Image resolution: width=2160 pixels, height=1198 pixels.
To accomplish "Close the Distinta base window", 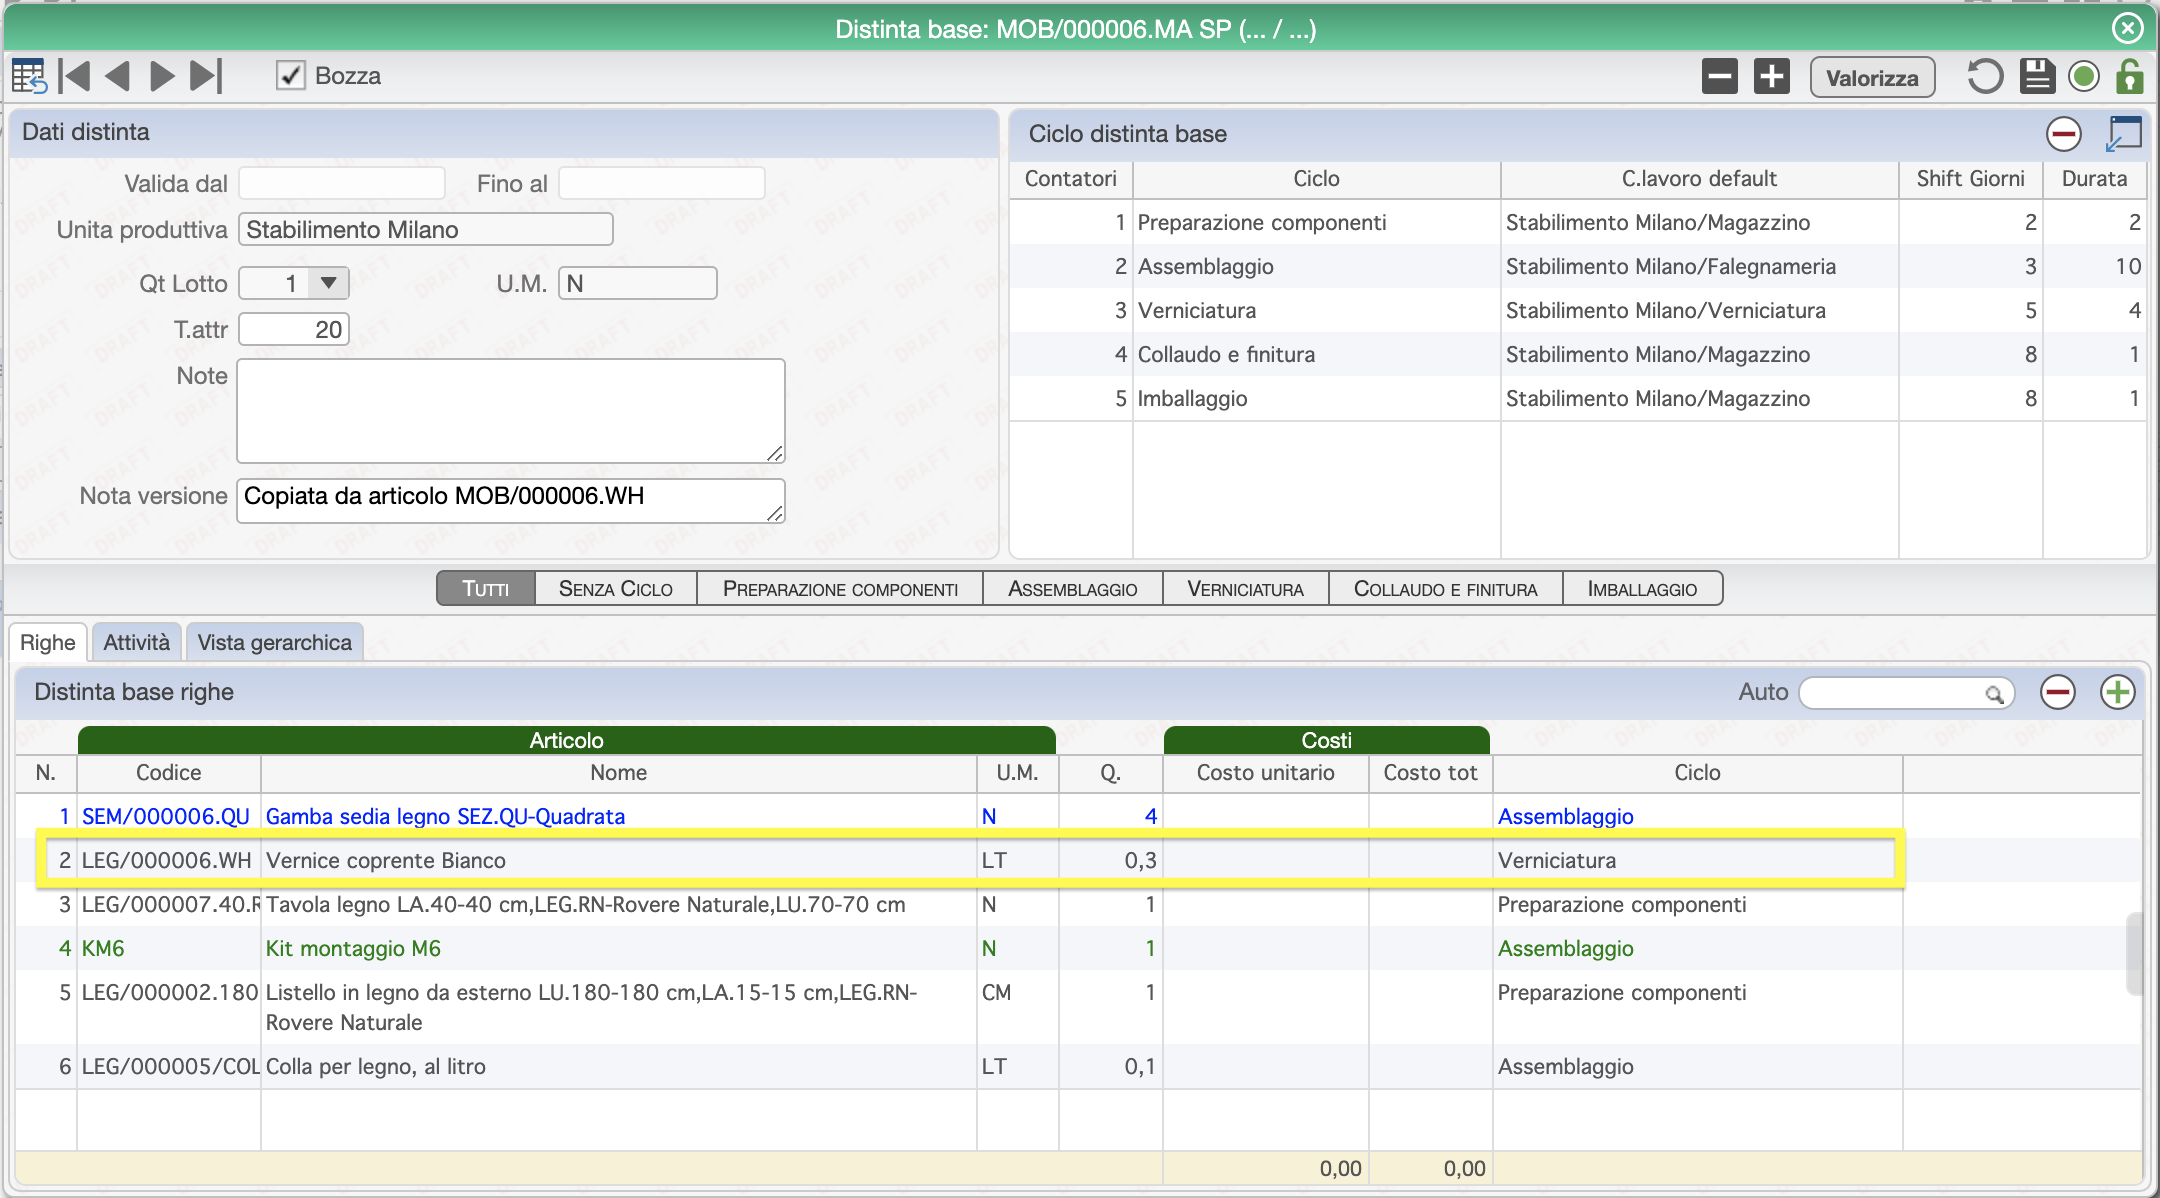I will click(x=2128, y=28).
